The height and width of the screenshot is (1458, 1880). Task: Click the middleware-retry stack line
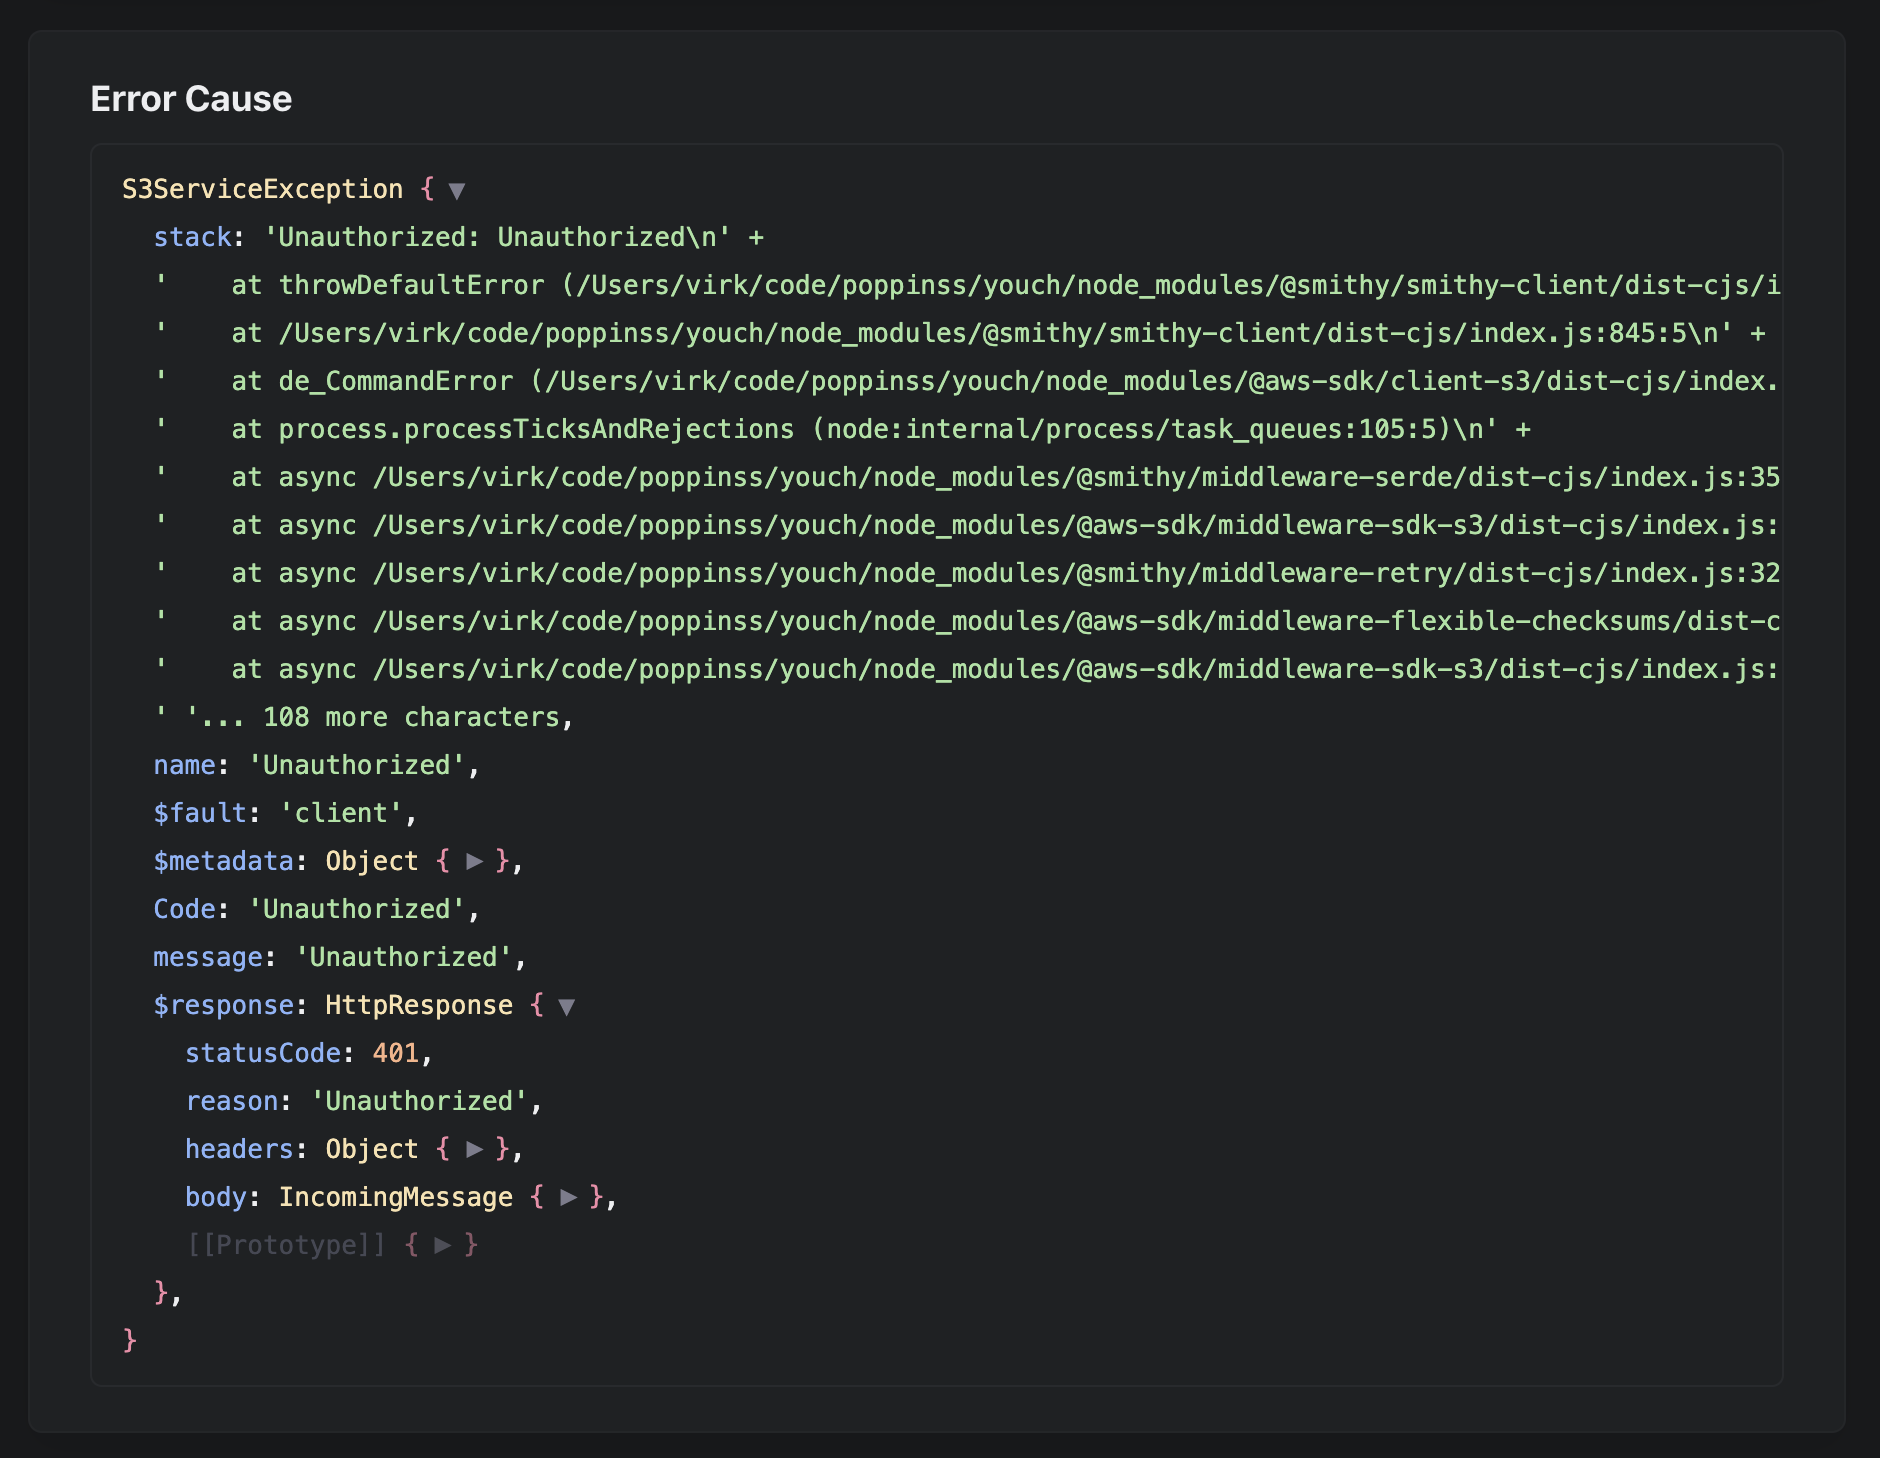click(966, 573)
